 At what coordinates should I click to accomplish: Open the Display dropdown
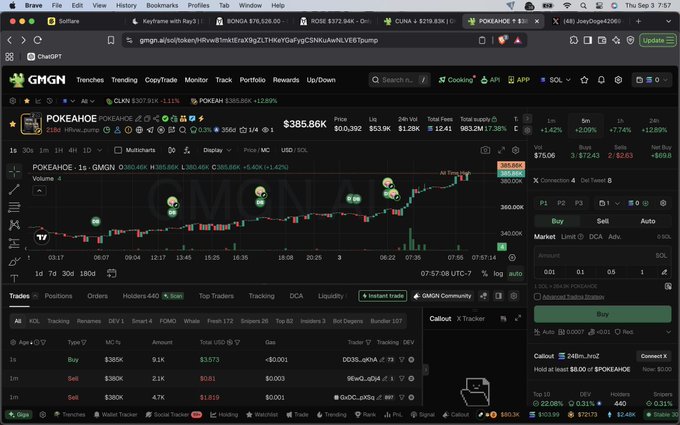[x=217, y=150]
